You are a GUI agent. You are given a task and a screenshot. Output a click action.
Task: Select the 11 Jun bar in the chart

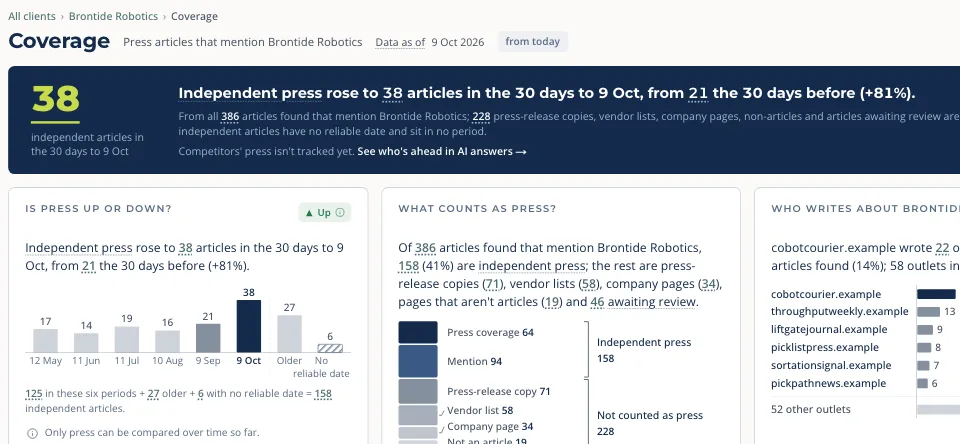coord(86,342)
